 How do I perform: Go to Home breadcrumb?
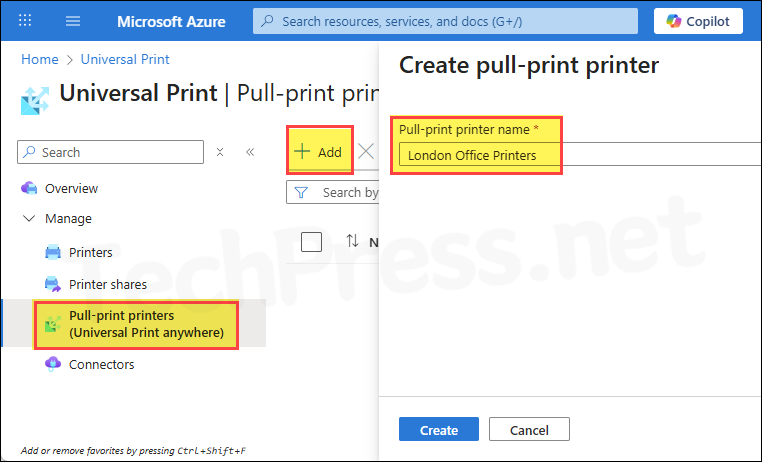point(40,59)
